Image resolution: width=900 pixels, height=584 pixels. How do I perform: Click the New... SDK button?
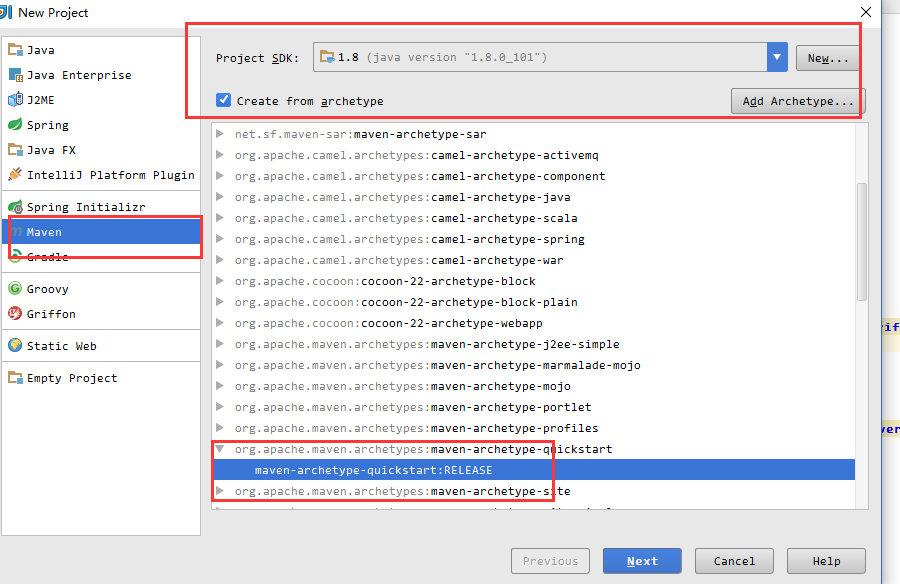[x=828, y=58]
